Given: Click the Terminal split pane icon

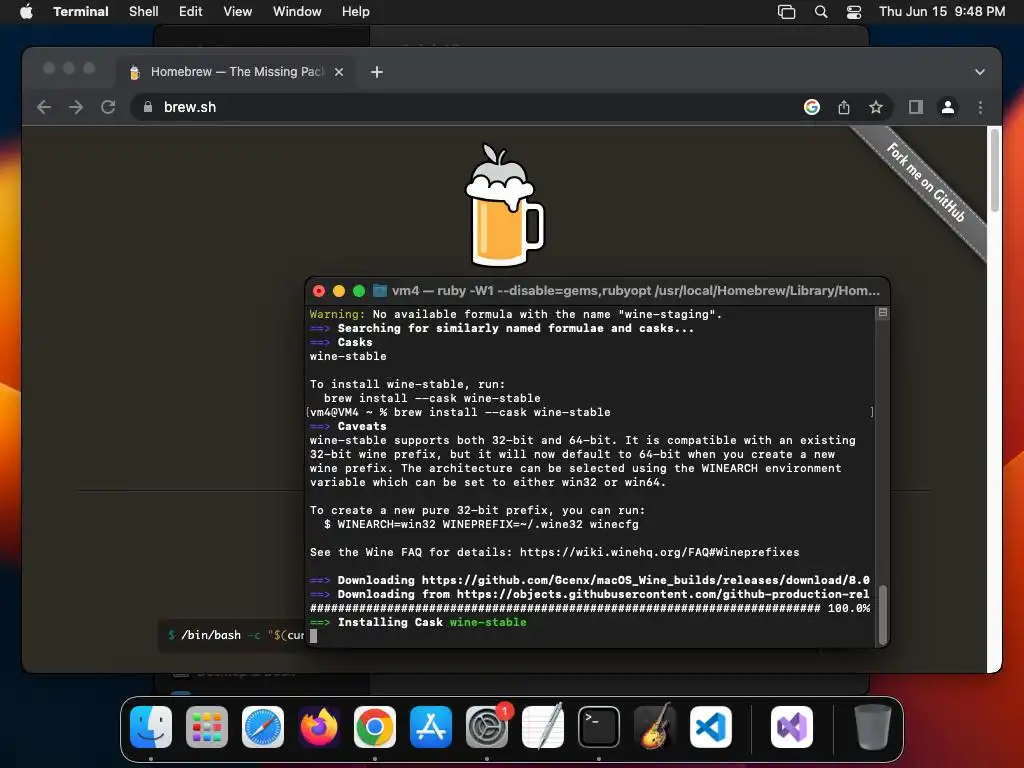Looking at the screenshot, I should point(882,313).
